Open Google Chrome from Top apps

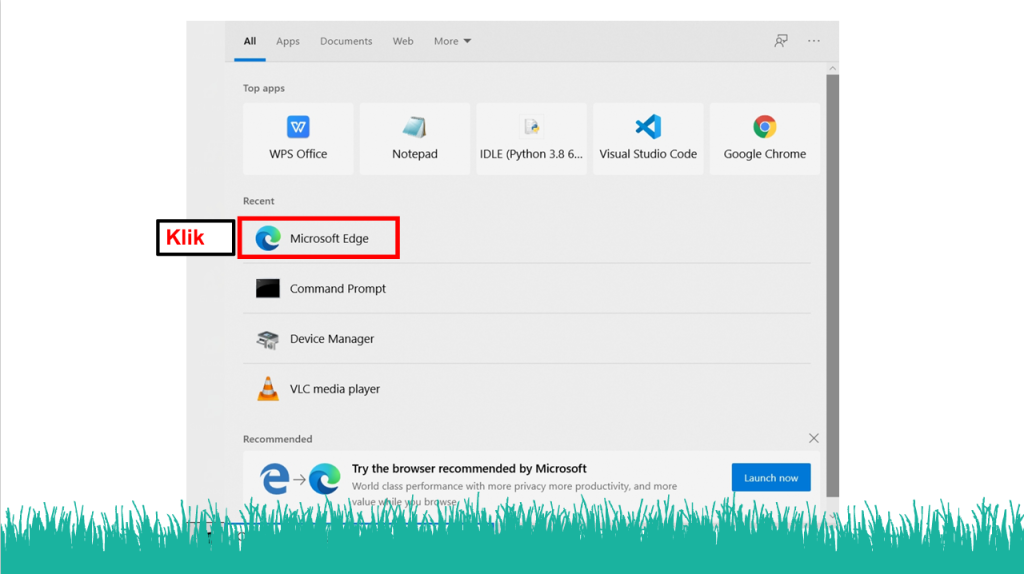765,138
